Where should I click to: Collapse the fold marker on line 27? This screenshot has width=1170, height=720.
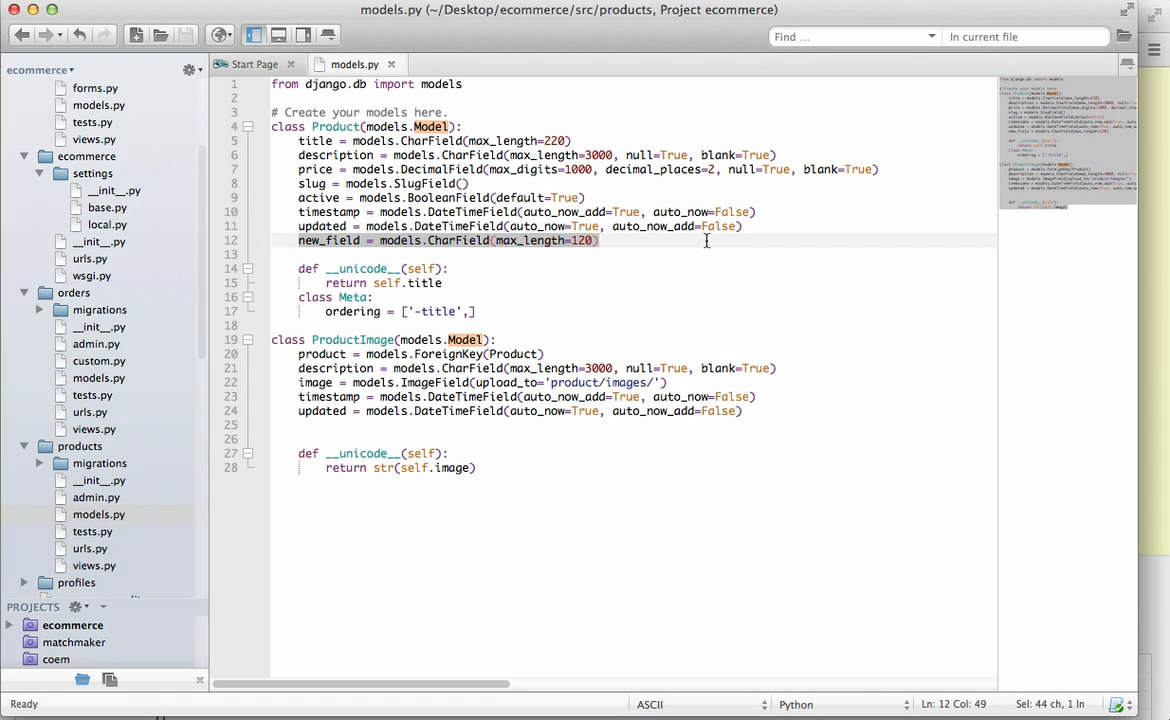click(x=248, y=453)
